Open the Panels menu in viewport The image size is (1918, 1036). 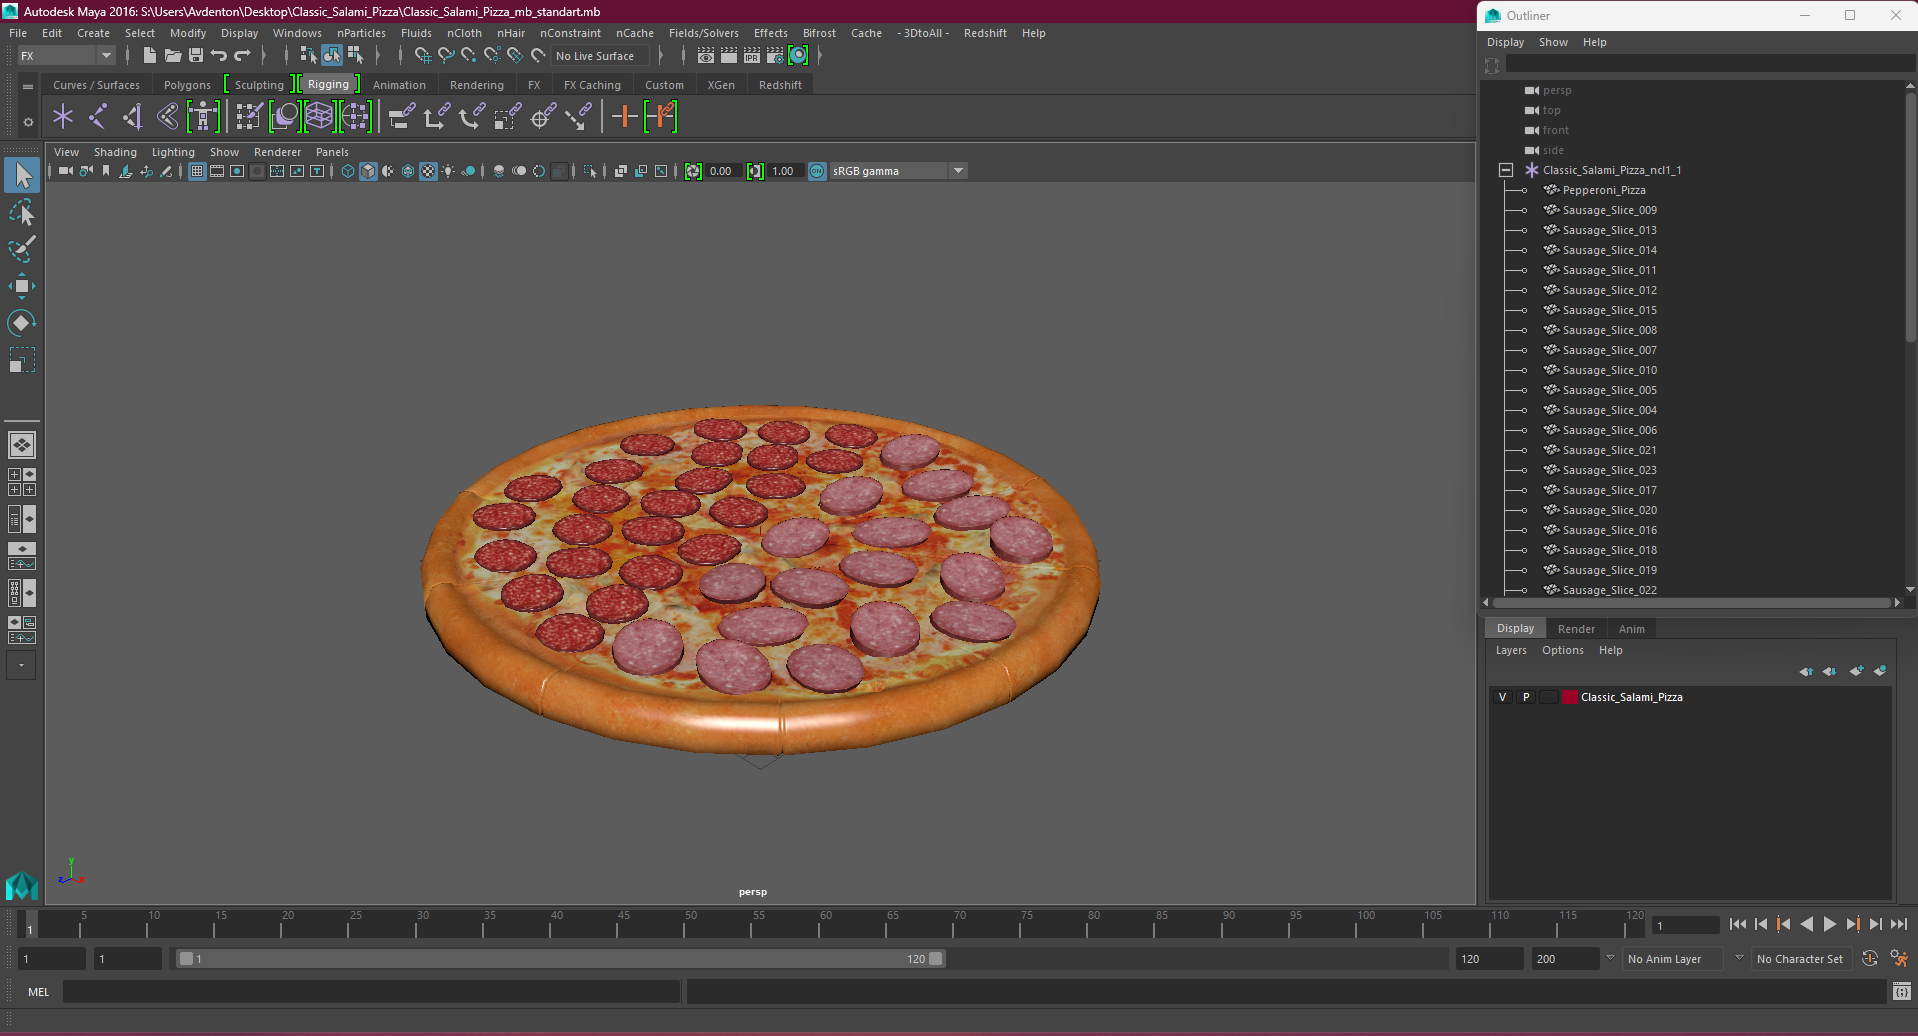coord(332,152)
